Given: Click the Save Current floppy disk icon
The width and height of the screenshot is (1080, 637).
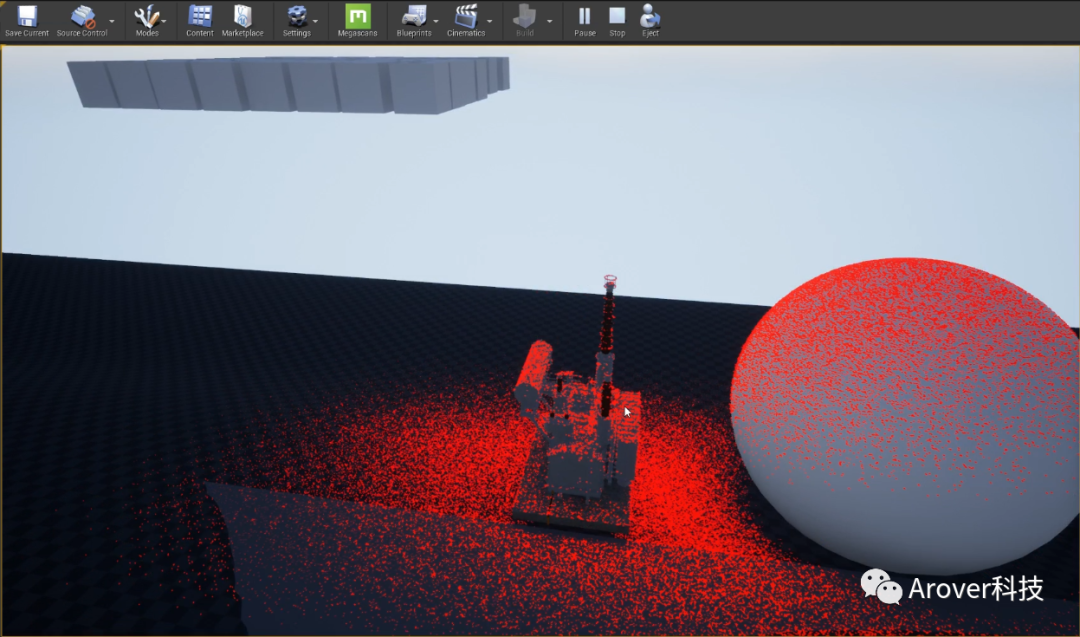Looking at the screenshot, I should click(27, 16).
